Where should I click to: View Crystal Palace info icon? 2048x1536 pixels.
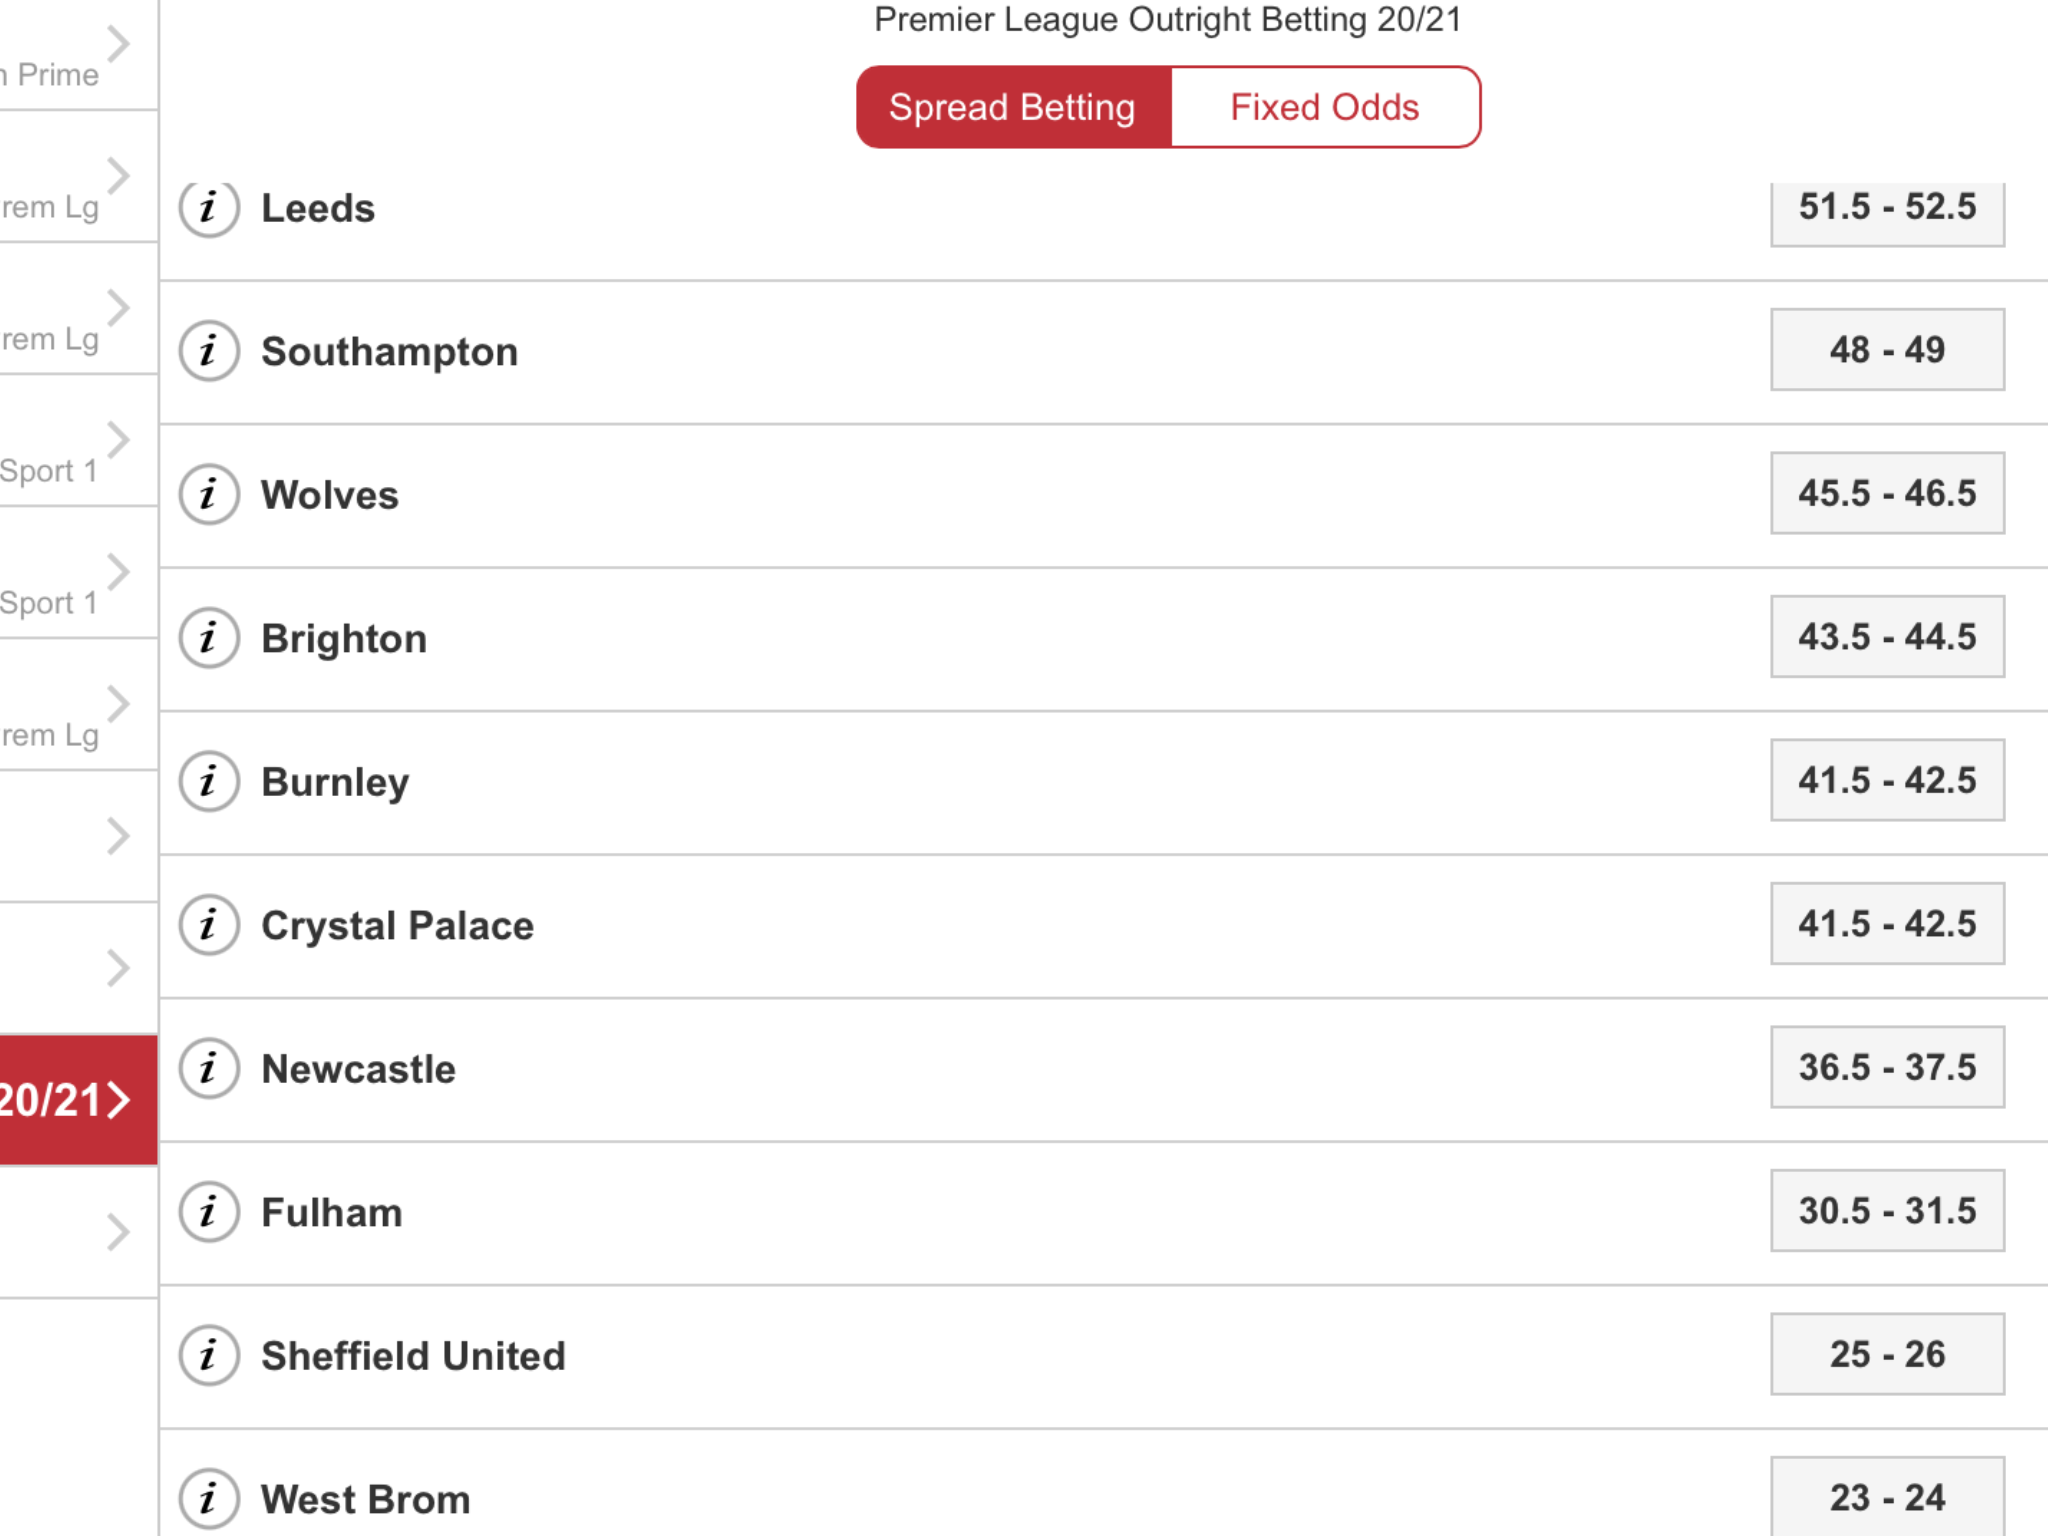click(x=209, y=925)
